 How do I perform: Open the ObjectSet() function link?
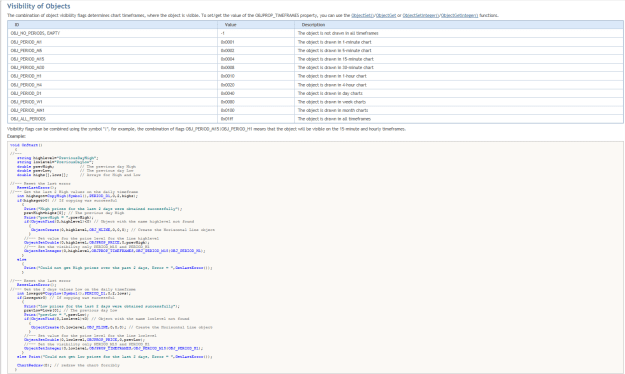(x=363, y=16)
